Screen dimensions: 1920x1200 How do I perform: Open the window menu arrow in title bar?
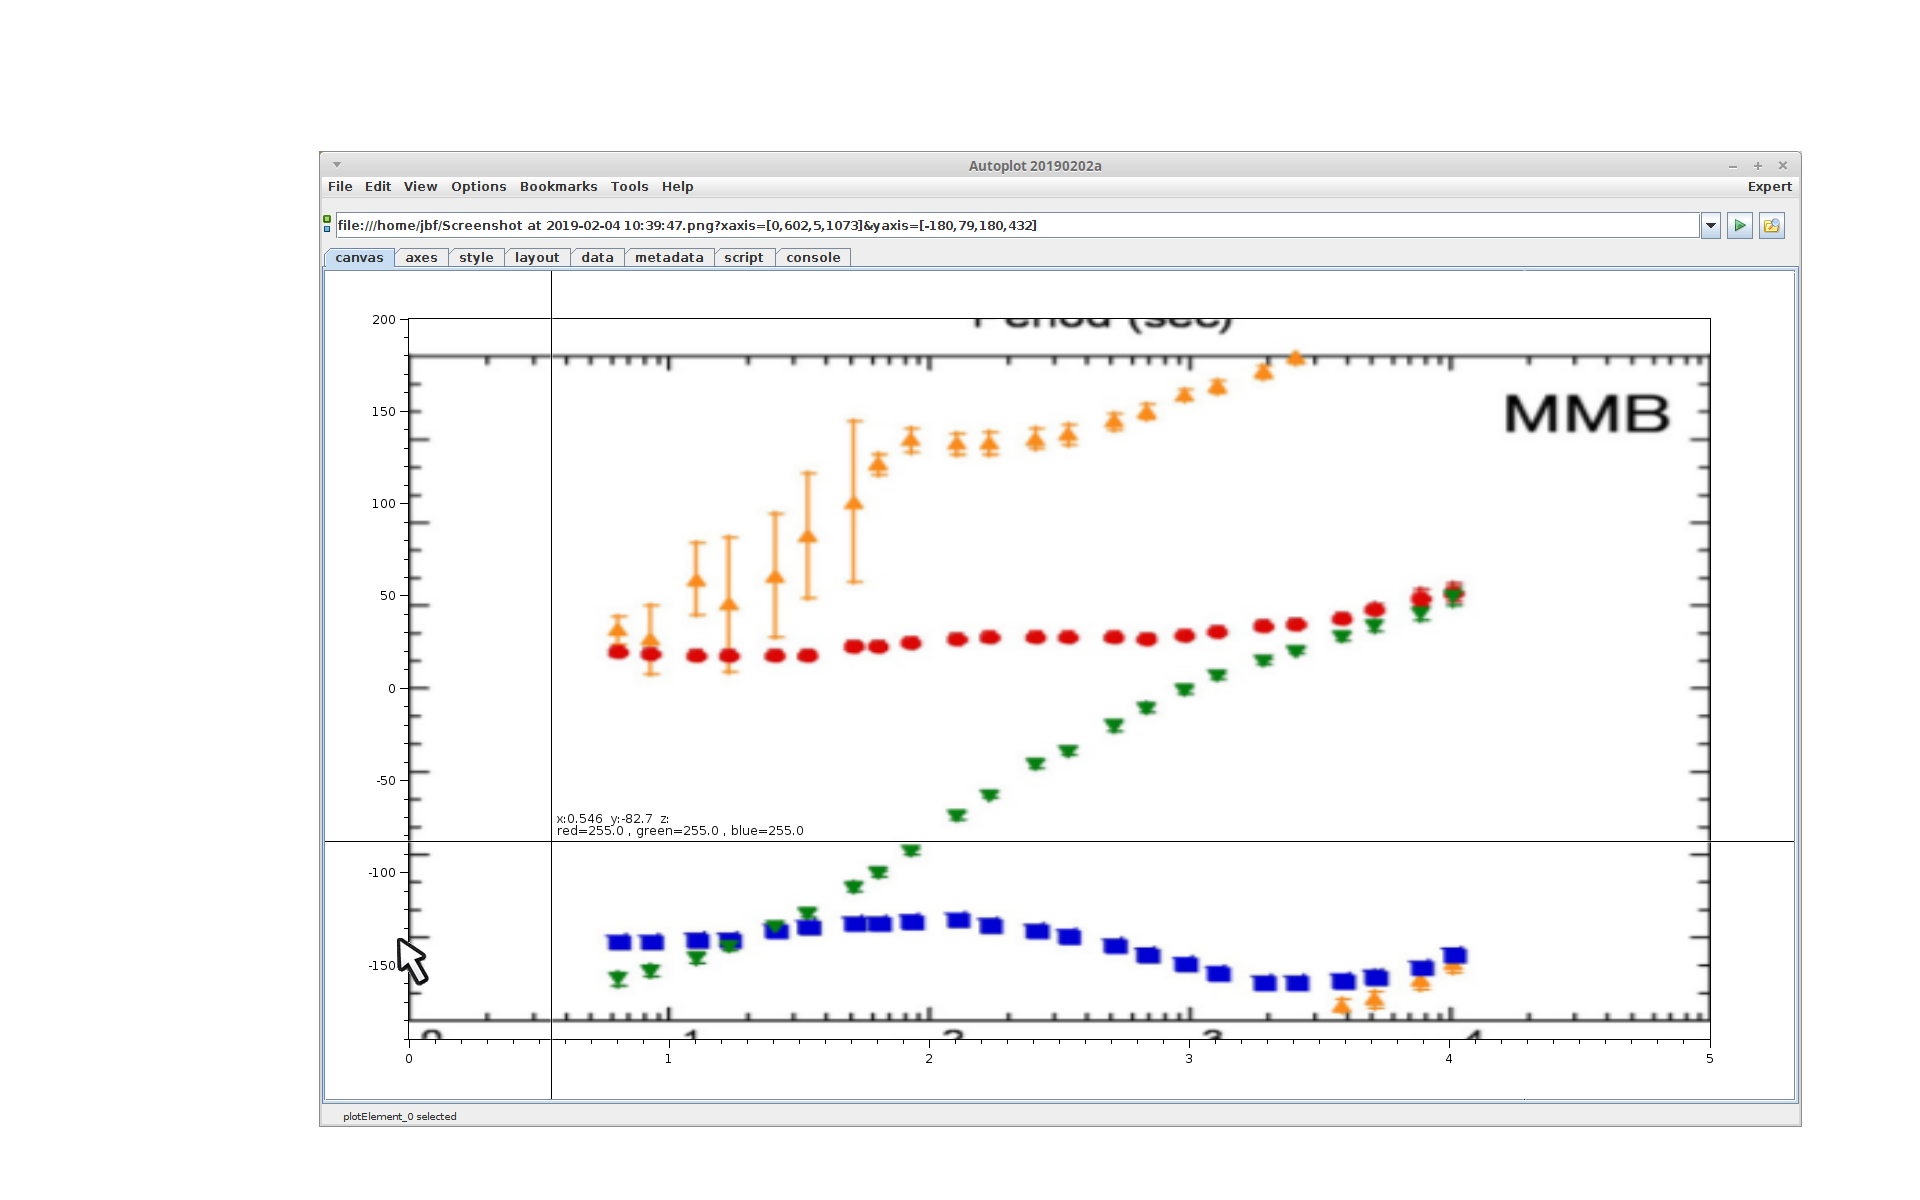pyautogui.click(x=337, y=165)
